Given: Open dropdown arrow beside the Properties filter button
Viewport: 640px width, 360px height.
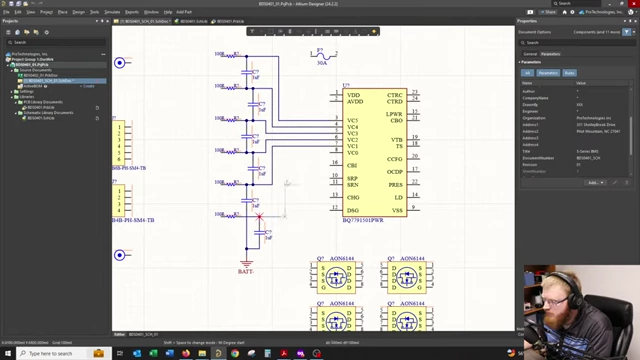Looking at the screenshot, I should click(634, 32).
